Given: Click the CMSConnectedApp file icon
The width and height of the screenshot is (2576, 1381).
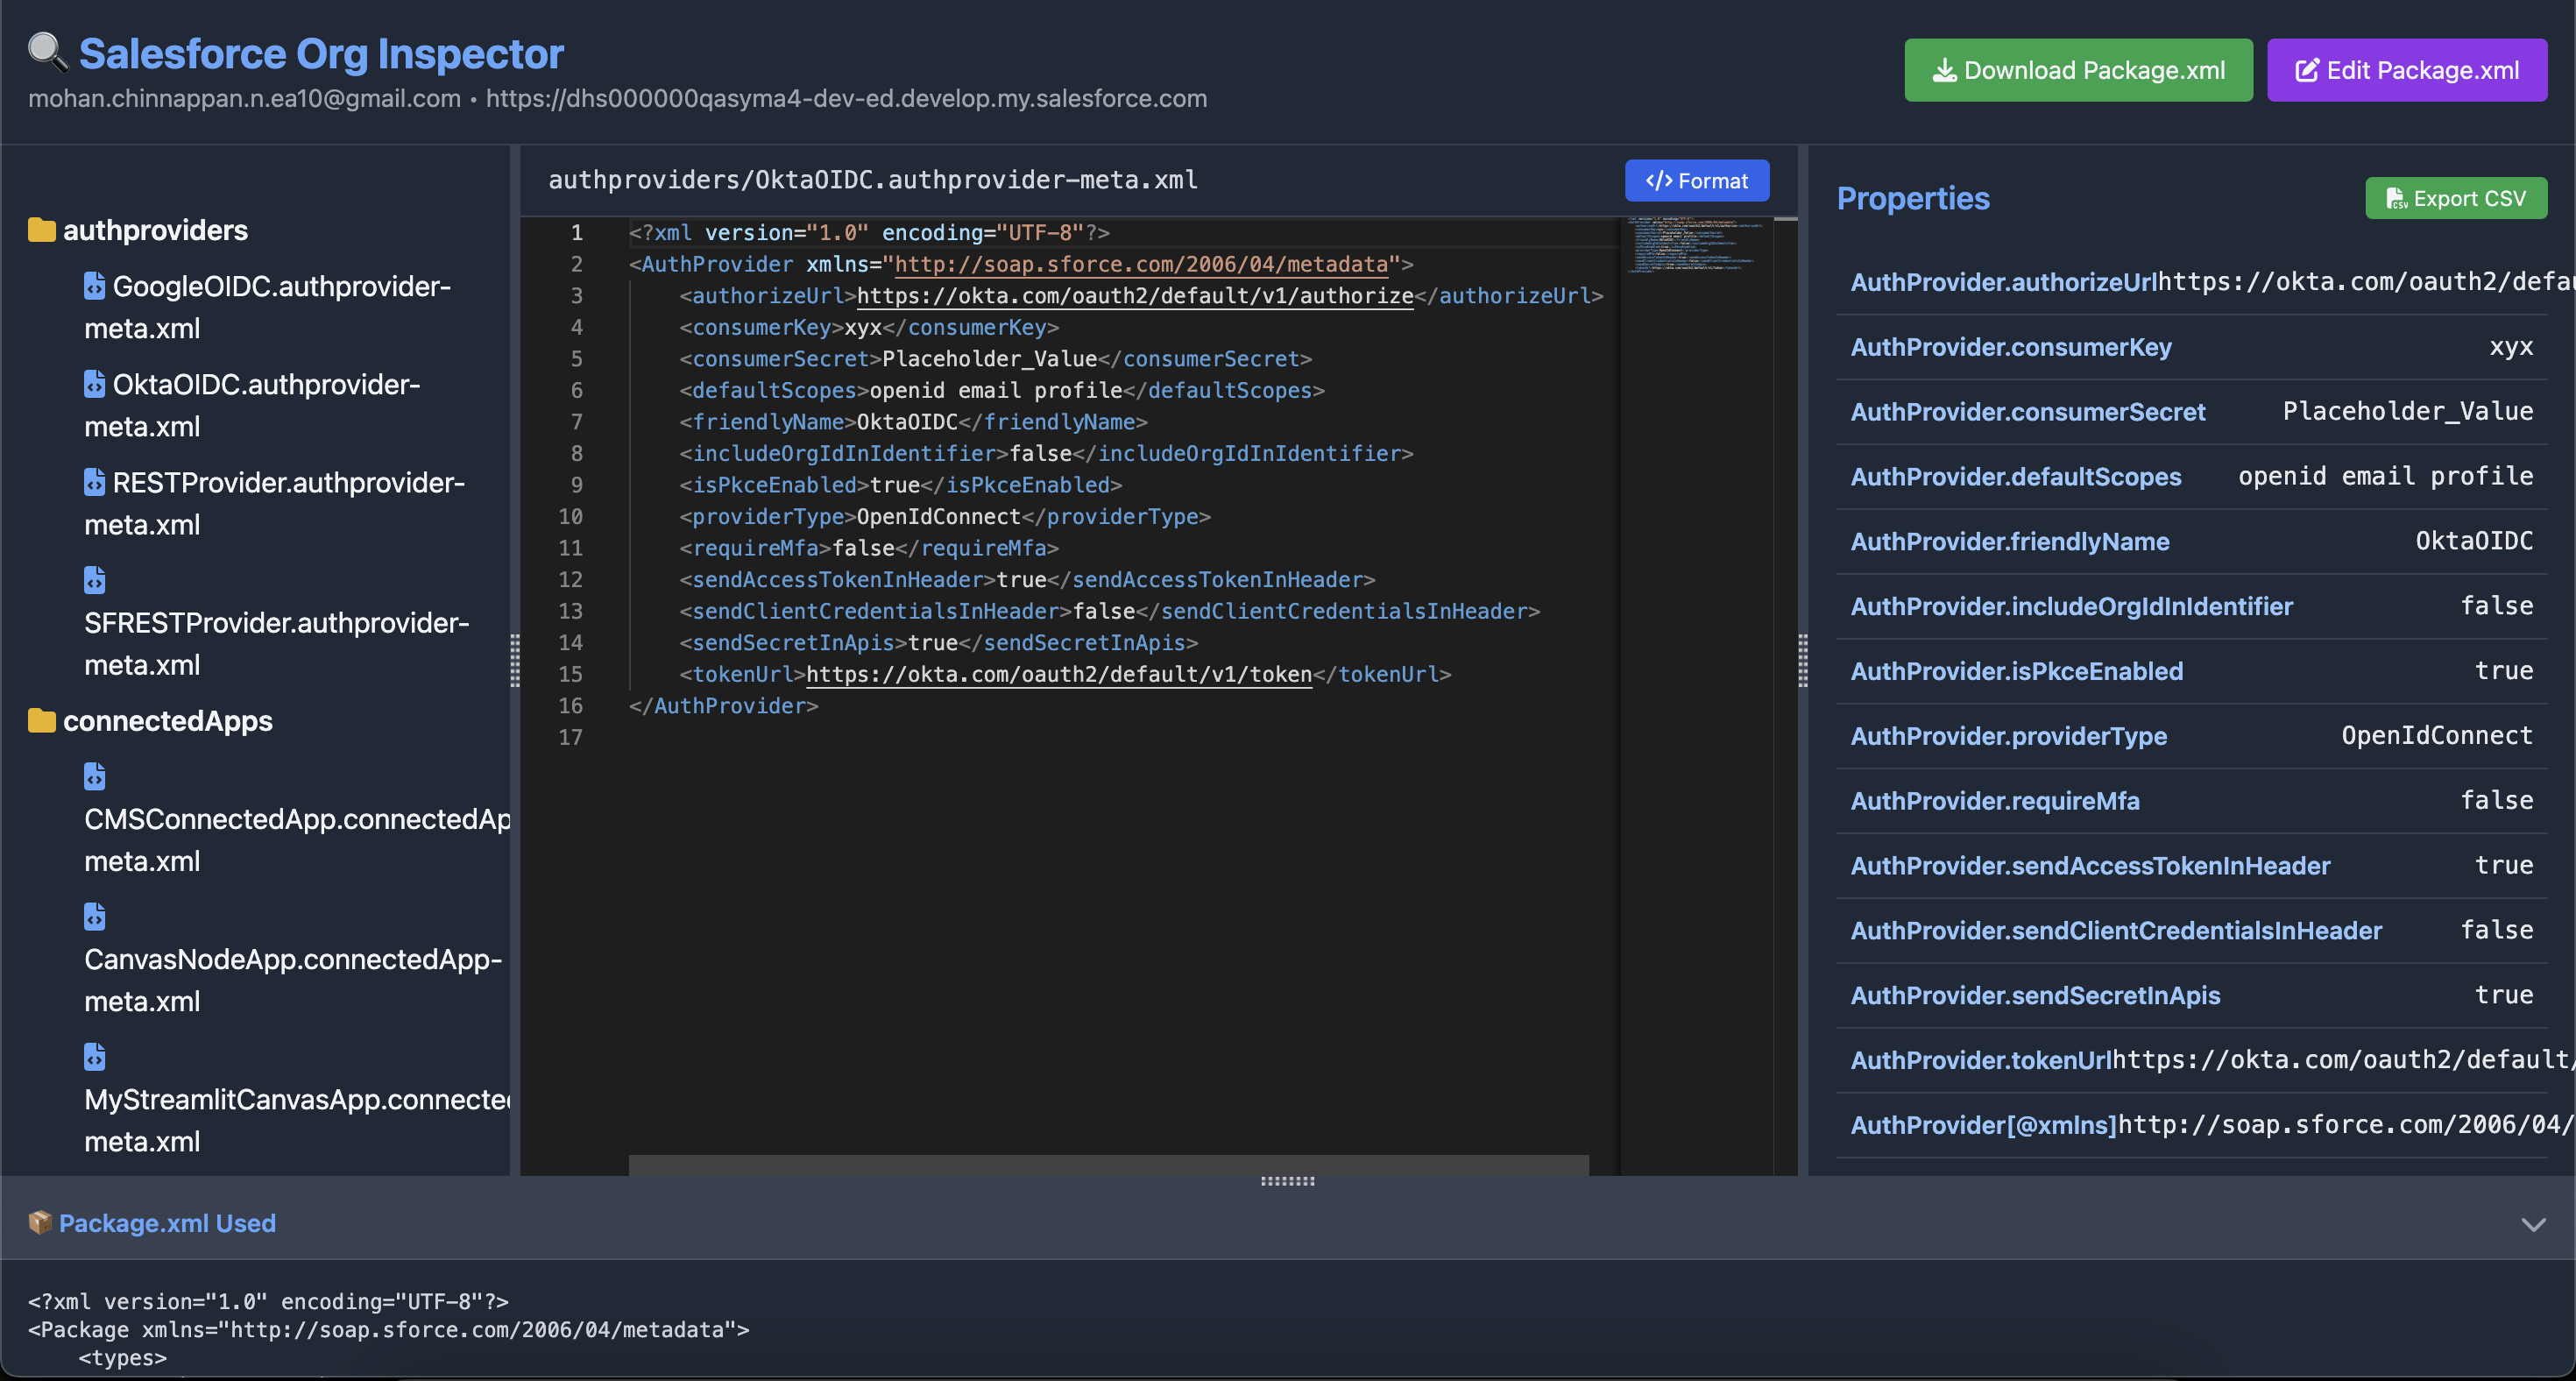Looking at the screenshot, I should tap(94, 776).
